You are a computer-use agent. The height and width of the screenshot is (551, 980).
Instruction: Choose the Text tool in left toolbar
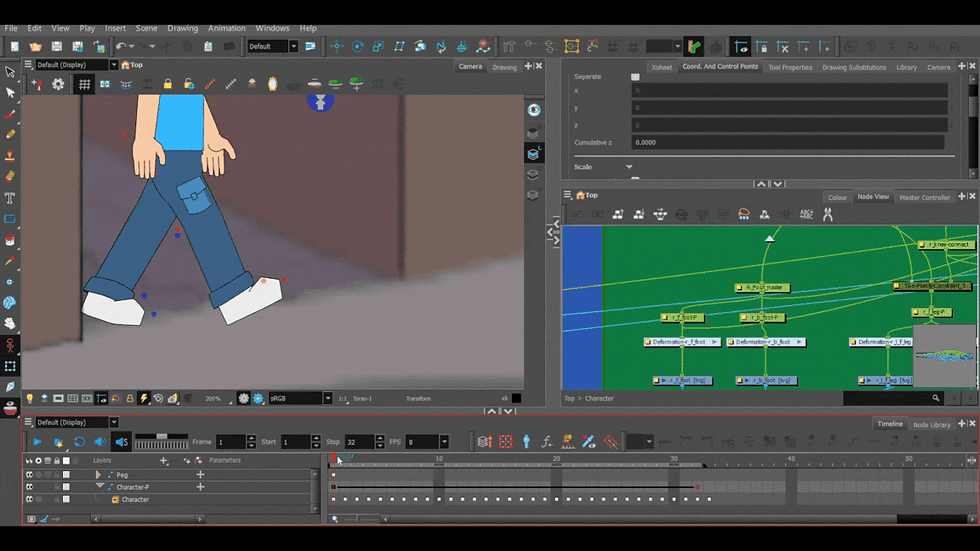pos(9,198)
